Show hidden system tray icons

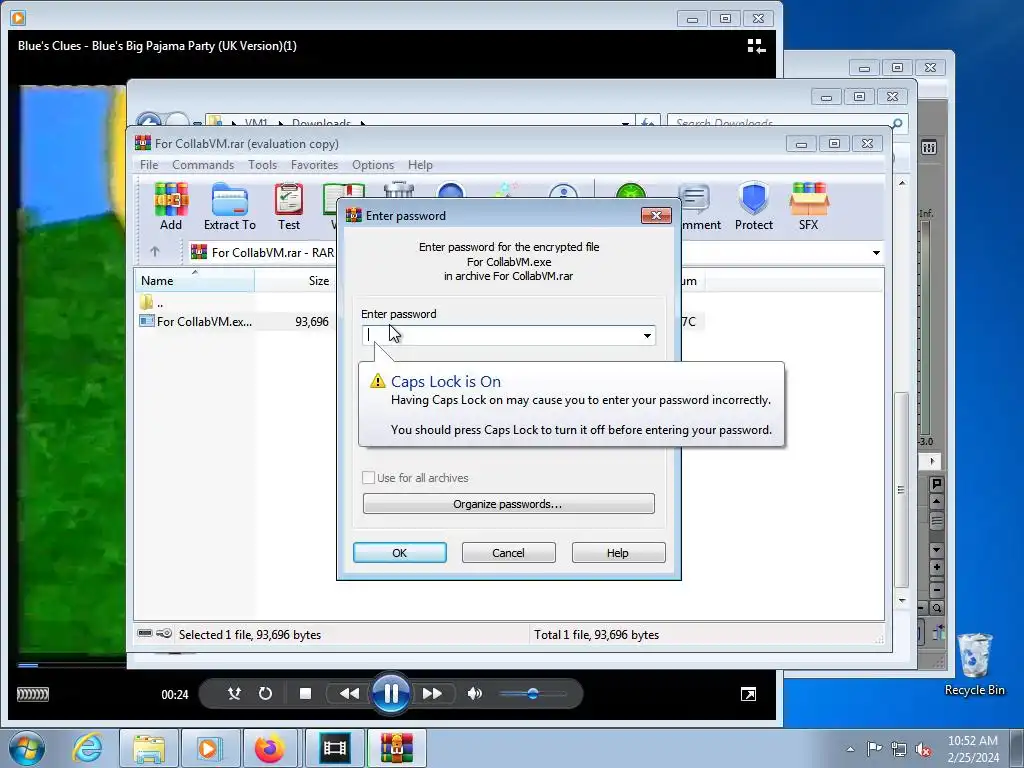850,749
